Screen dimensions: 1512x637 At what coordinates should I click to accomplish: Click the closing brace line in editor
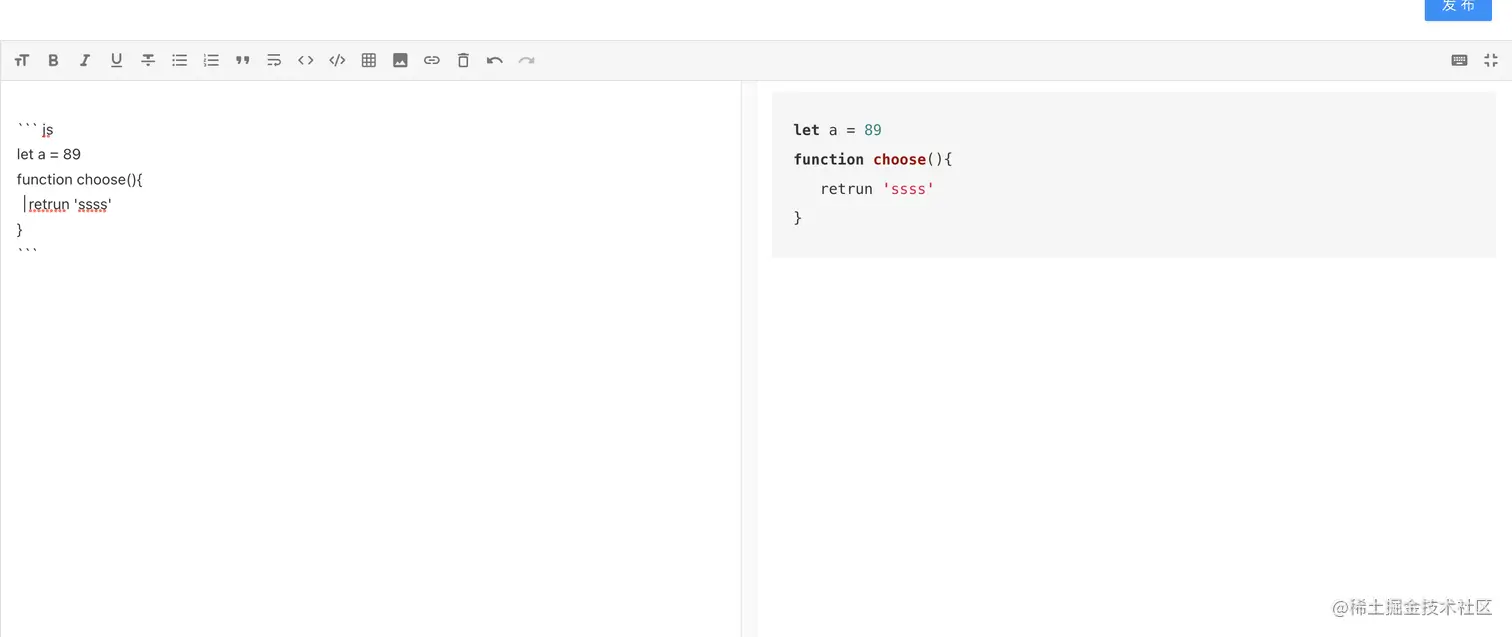pyautogui.click(x=20, y=229)
